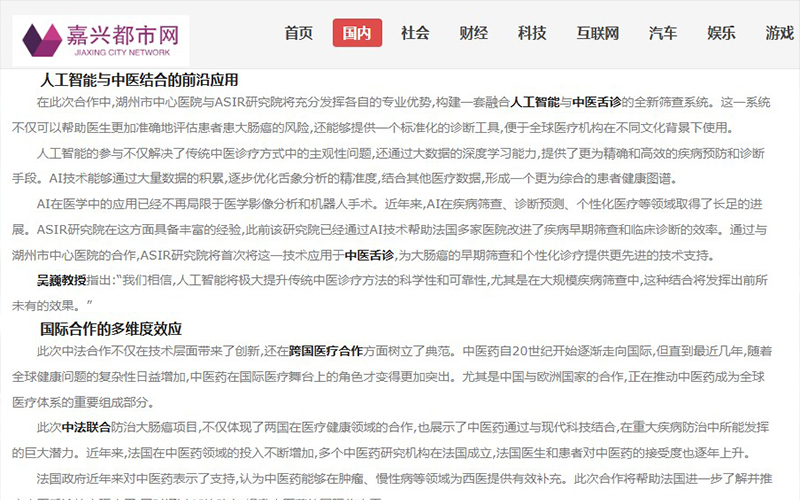Navigate to the 汽车 section
Image resolution: width=800 pixels, height=500 pixels.
(x=663, y=33)
